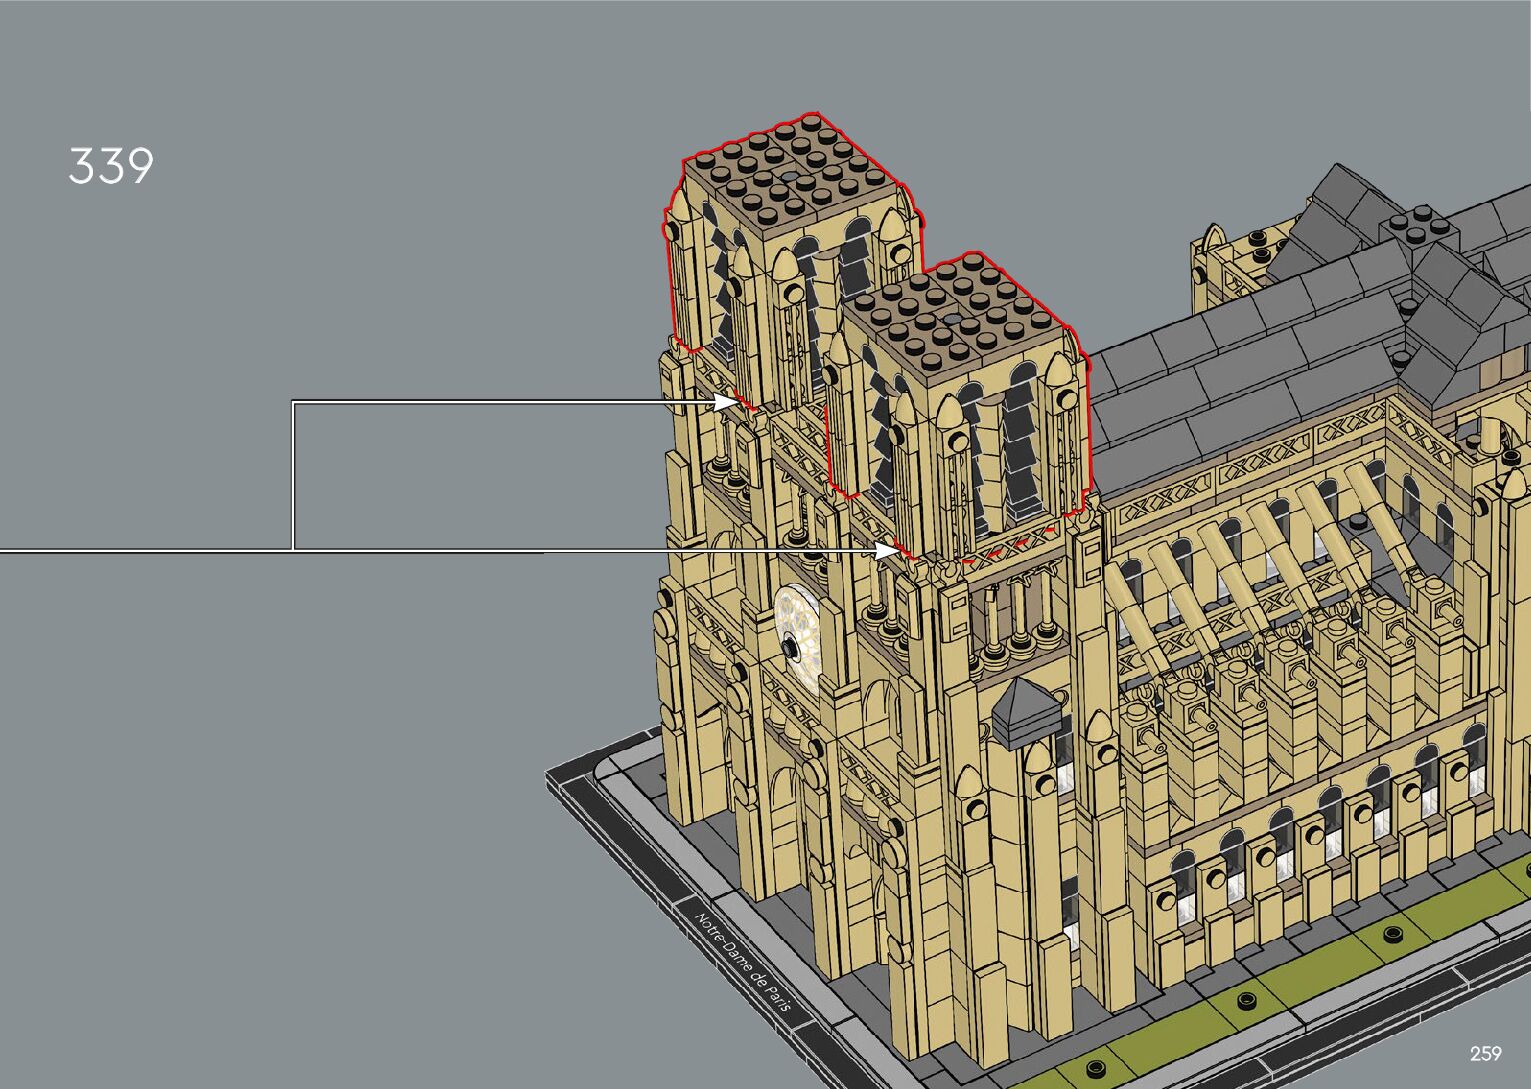The image size is (1531, 1089).
Task: Click the leftmost black stud on the green strip
Action: pos(1097,1066)
